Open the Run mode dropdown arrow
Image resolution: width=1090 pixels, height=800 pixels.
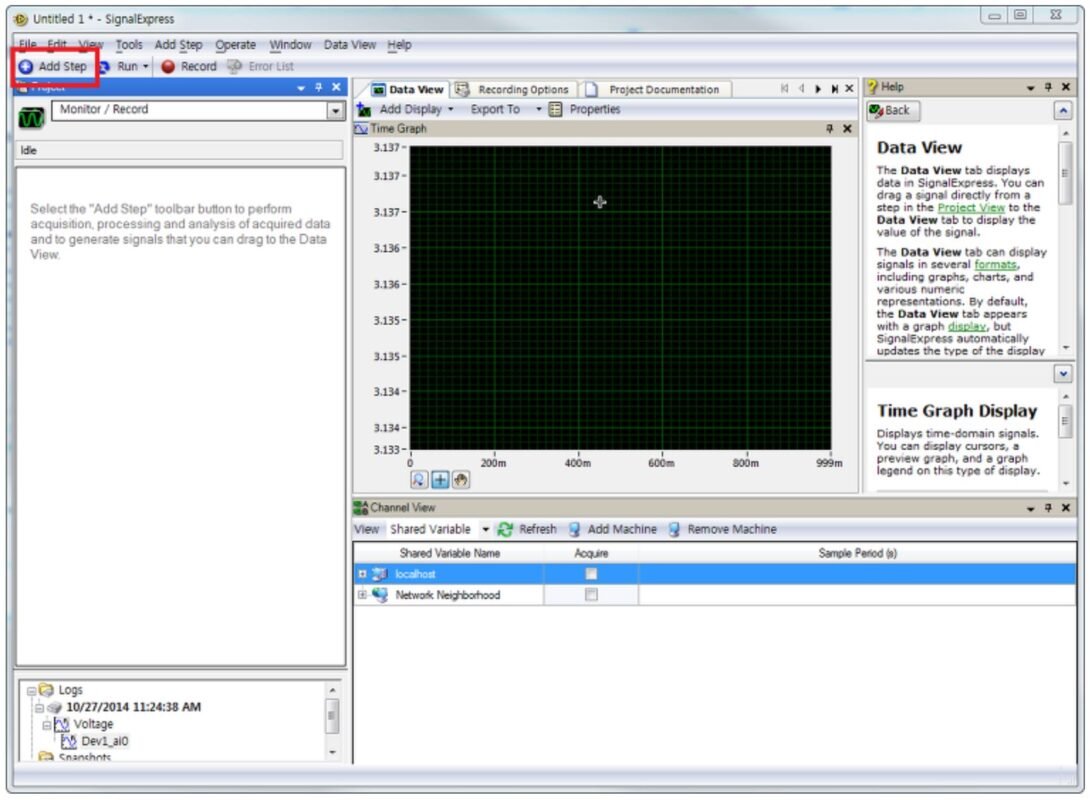click(x=145, y=67)
